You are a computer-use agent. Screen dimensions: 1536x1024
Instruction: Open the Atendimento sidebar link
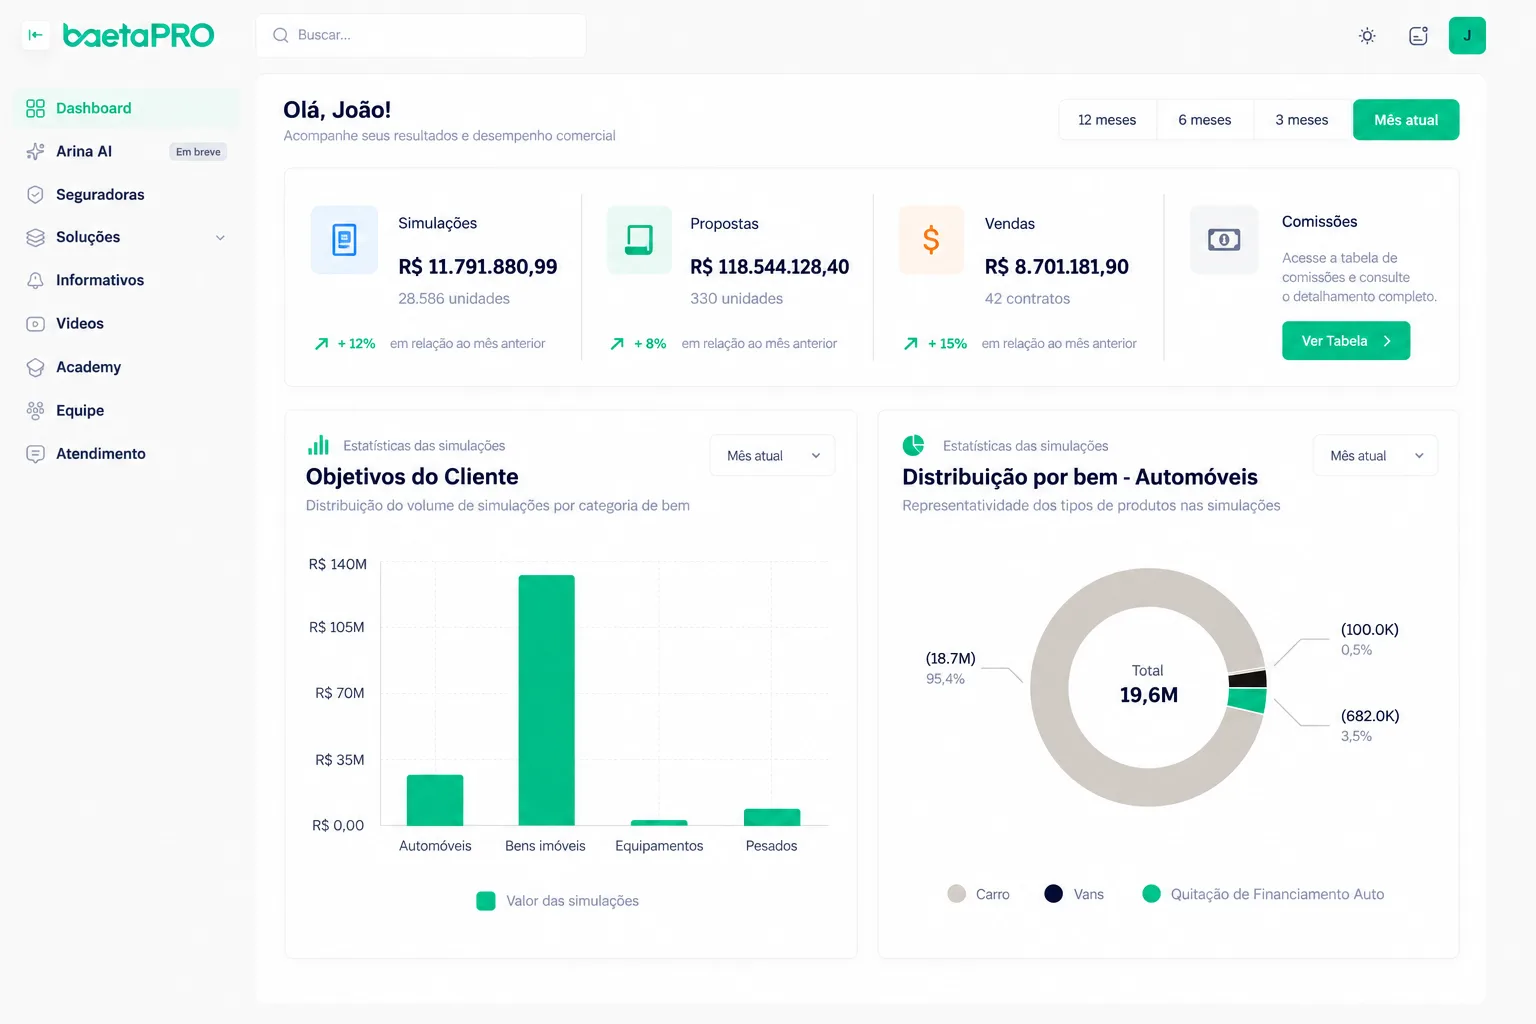click(x=101, y=454)
